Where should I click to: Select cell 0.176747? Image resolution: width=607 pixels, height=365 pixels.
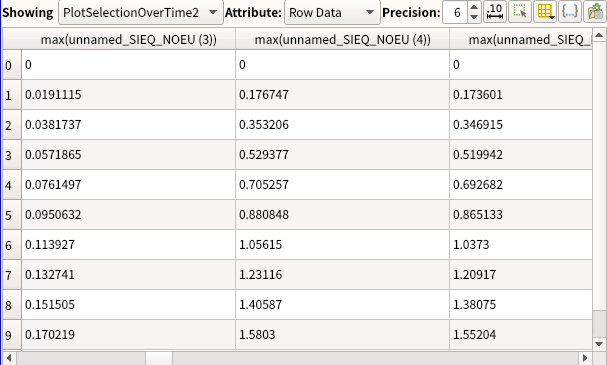pos(342,95)
